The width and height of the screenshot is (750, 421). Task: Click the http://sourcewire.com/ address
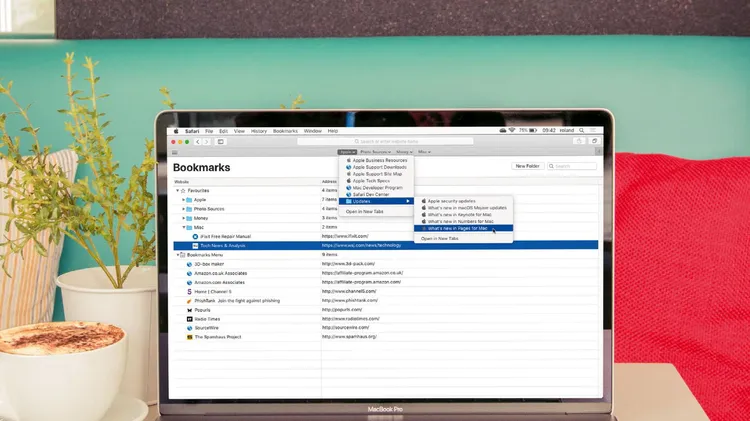coord(345,328)
